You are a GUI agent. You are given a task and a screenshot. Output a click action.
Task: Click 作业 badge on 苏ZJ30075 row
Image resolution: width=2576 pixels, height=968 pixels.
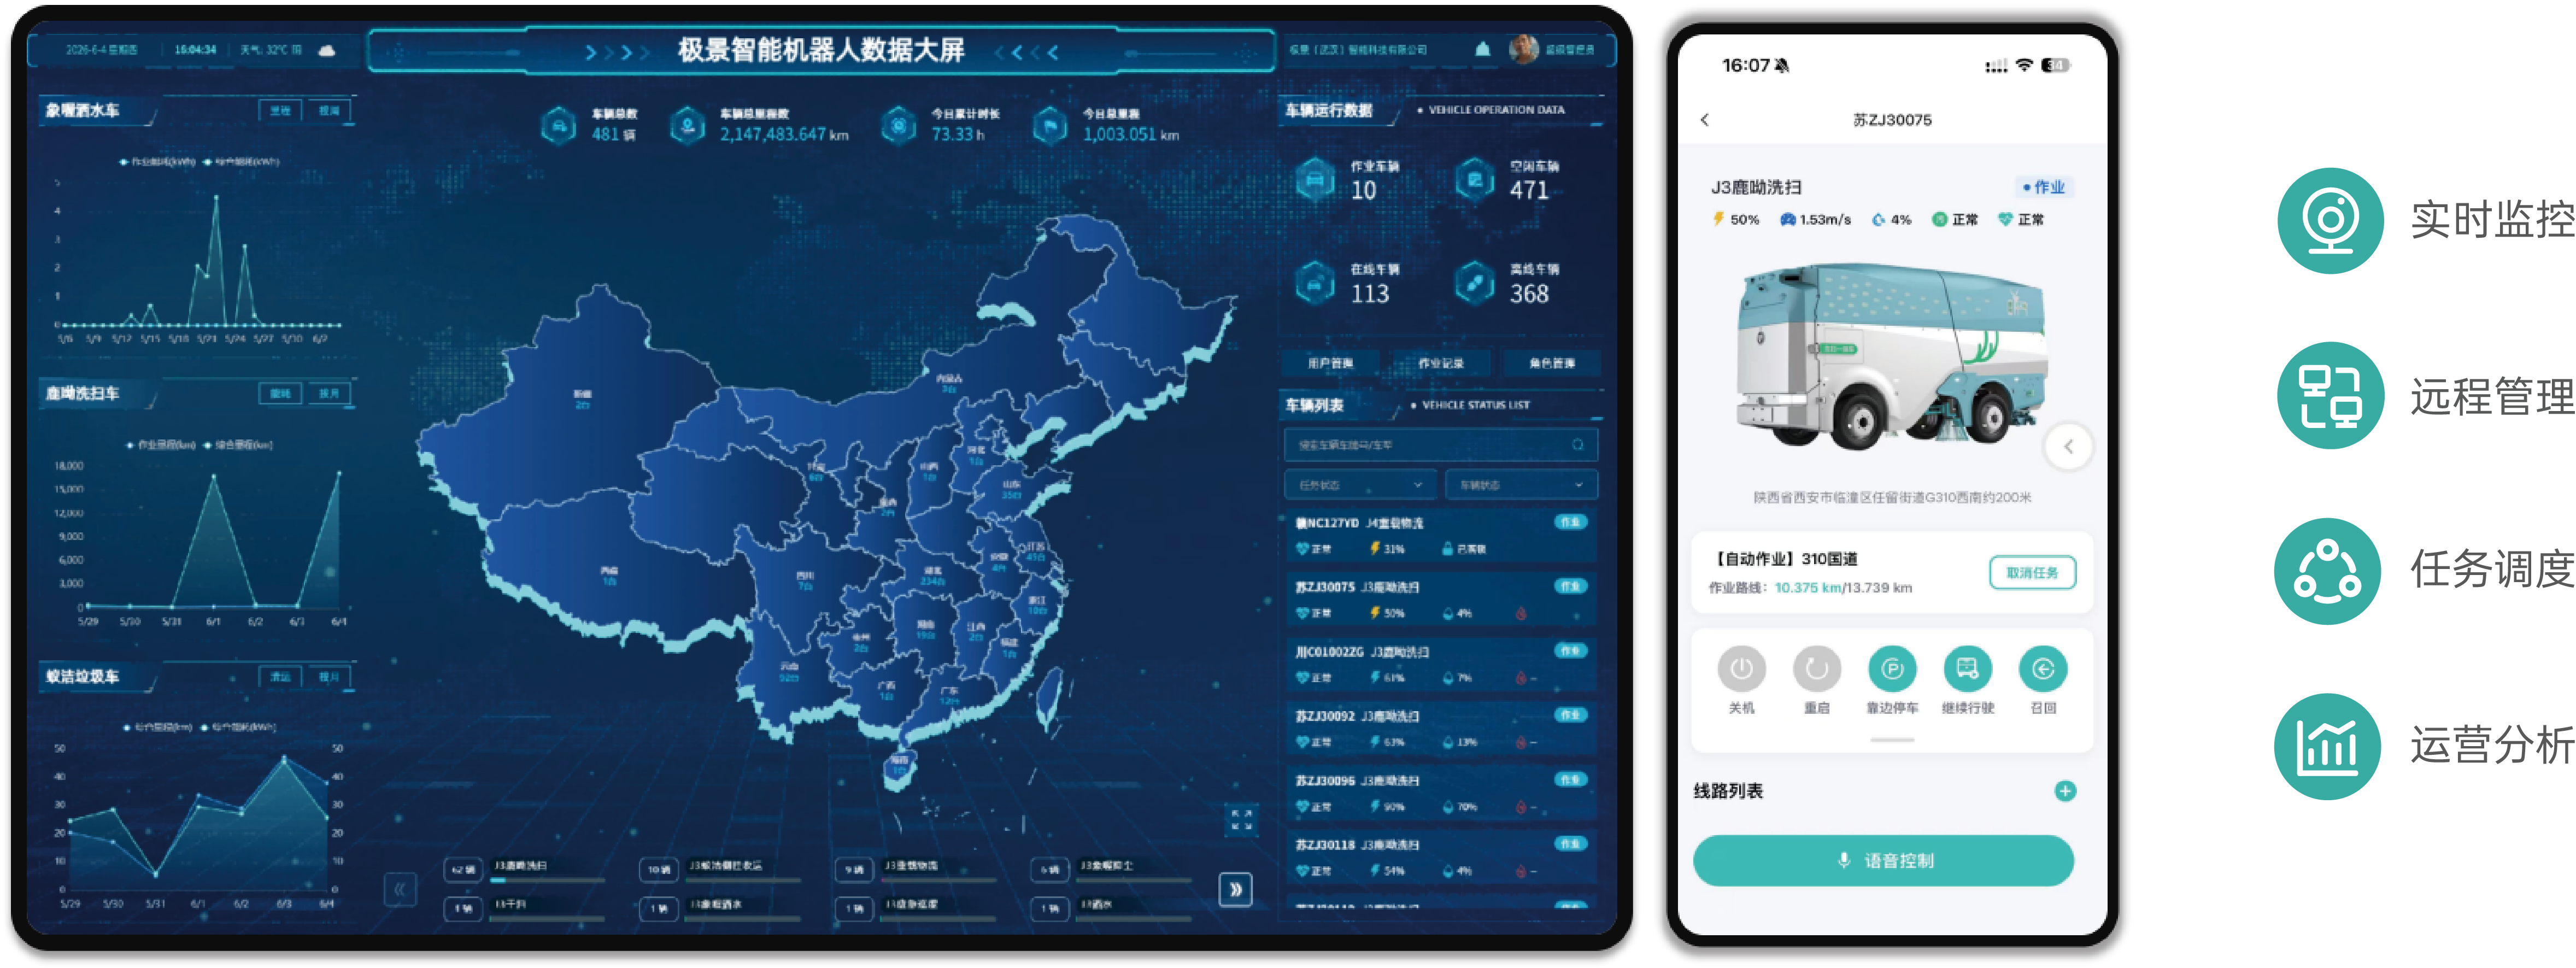[x=1571, y=586]
